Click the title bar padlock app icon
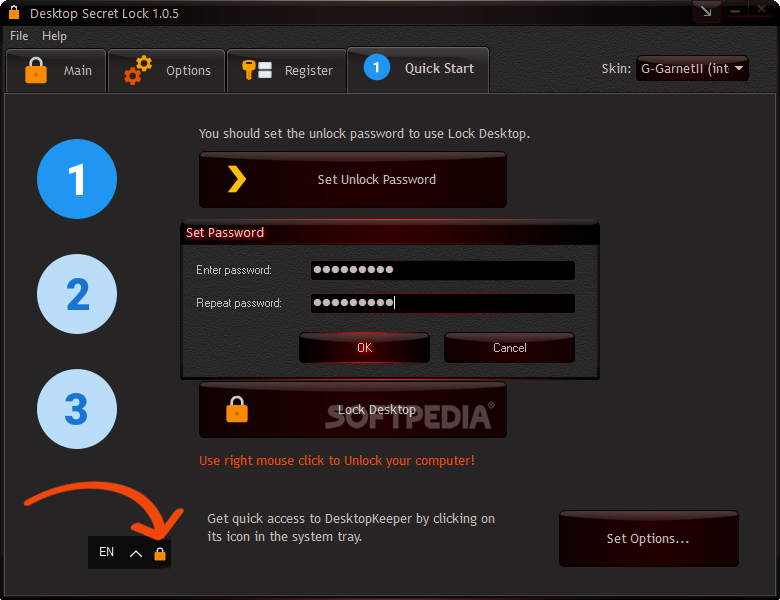780x600 pixels. [14, 12]
